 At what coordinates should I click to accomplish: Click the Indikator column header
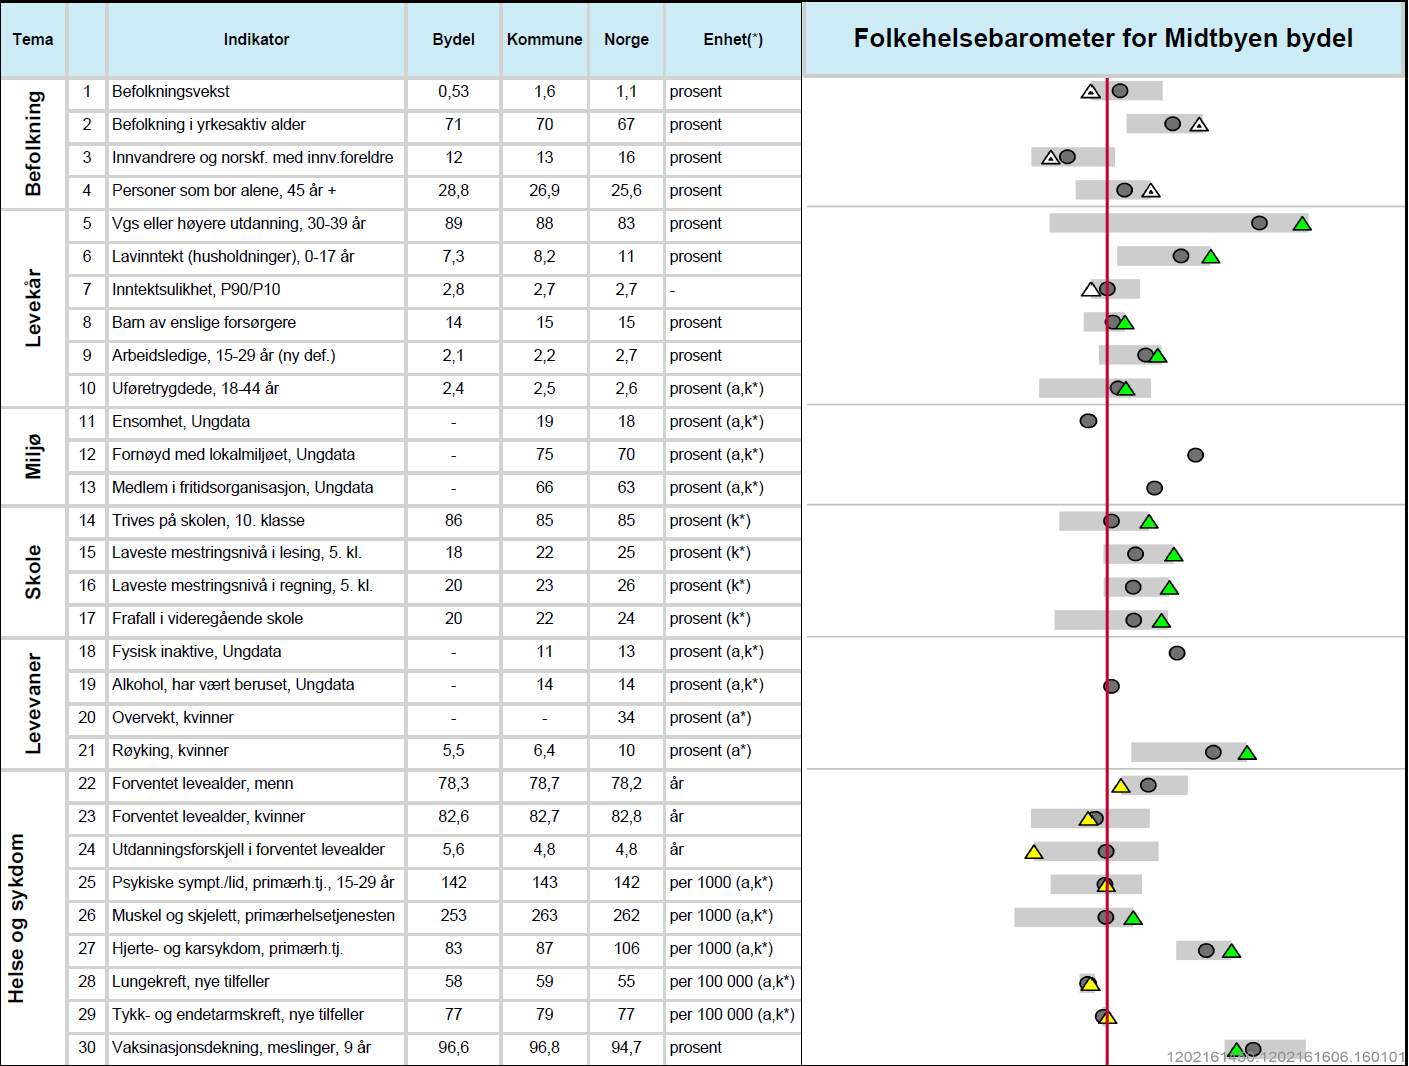(x=256, y=40)
